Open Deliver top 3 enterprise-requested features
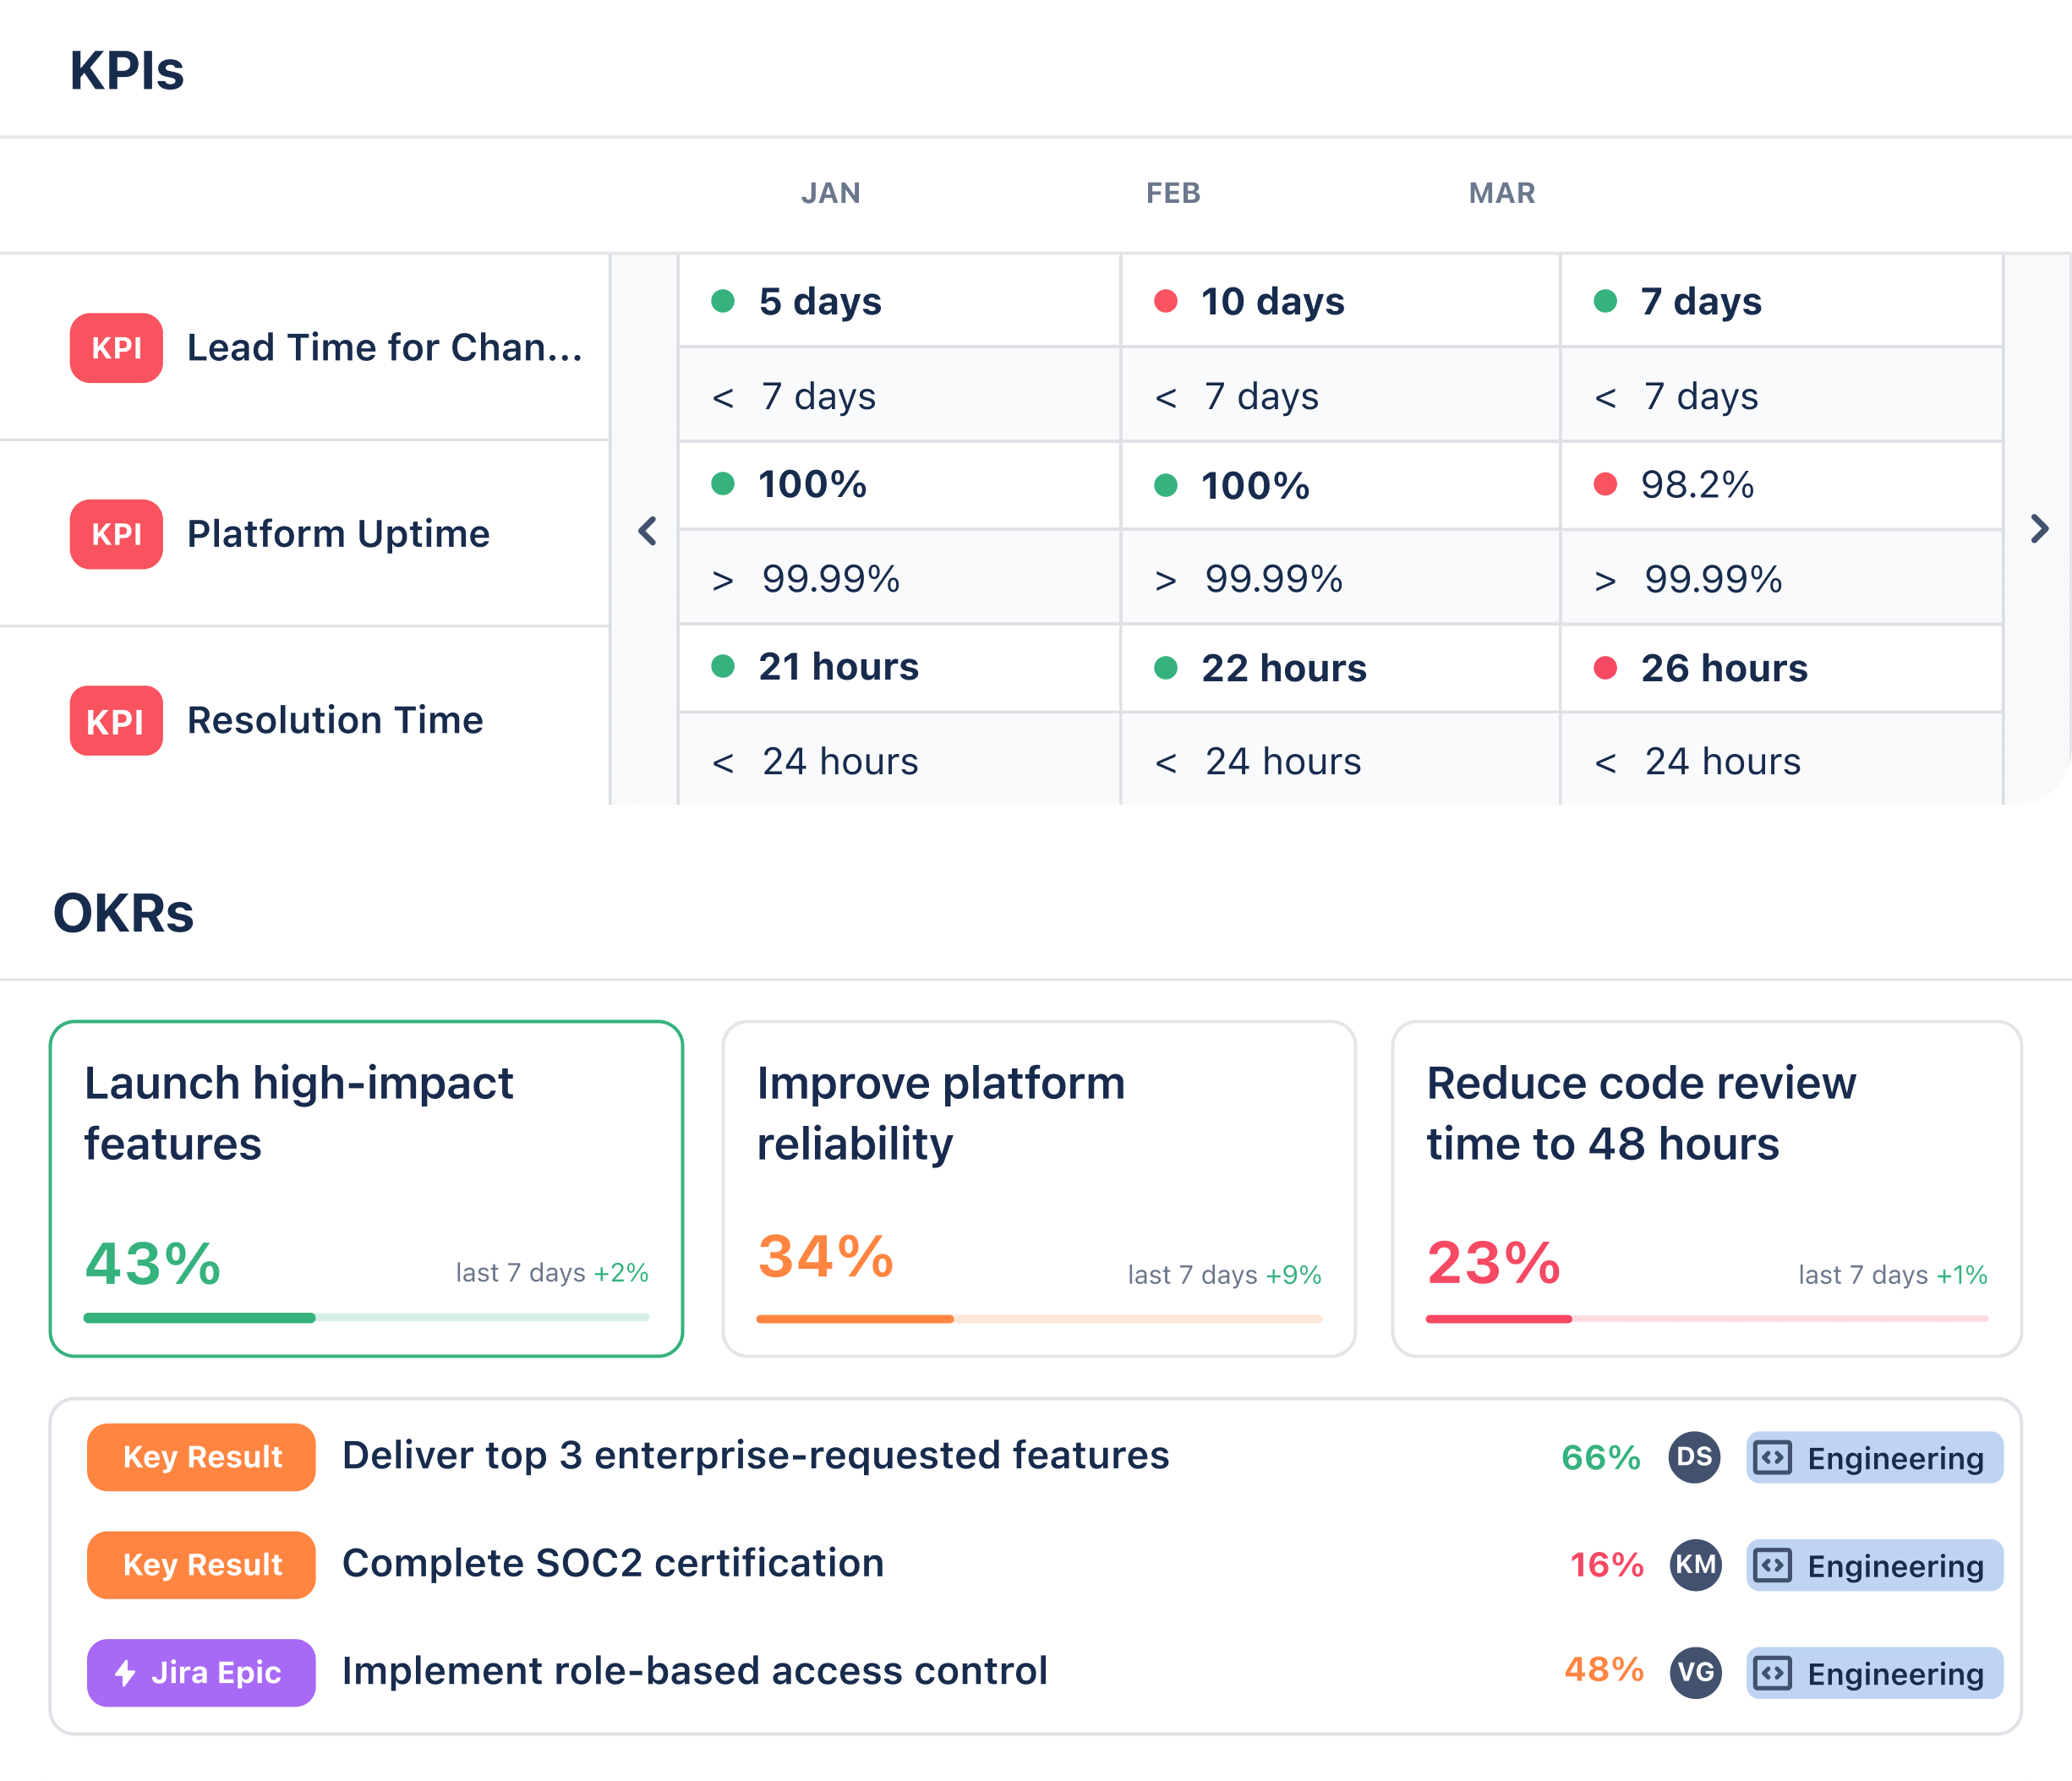This screenshot has width=2072, height=1781. [755, 1456]
